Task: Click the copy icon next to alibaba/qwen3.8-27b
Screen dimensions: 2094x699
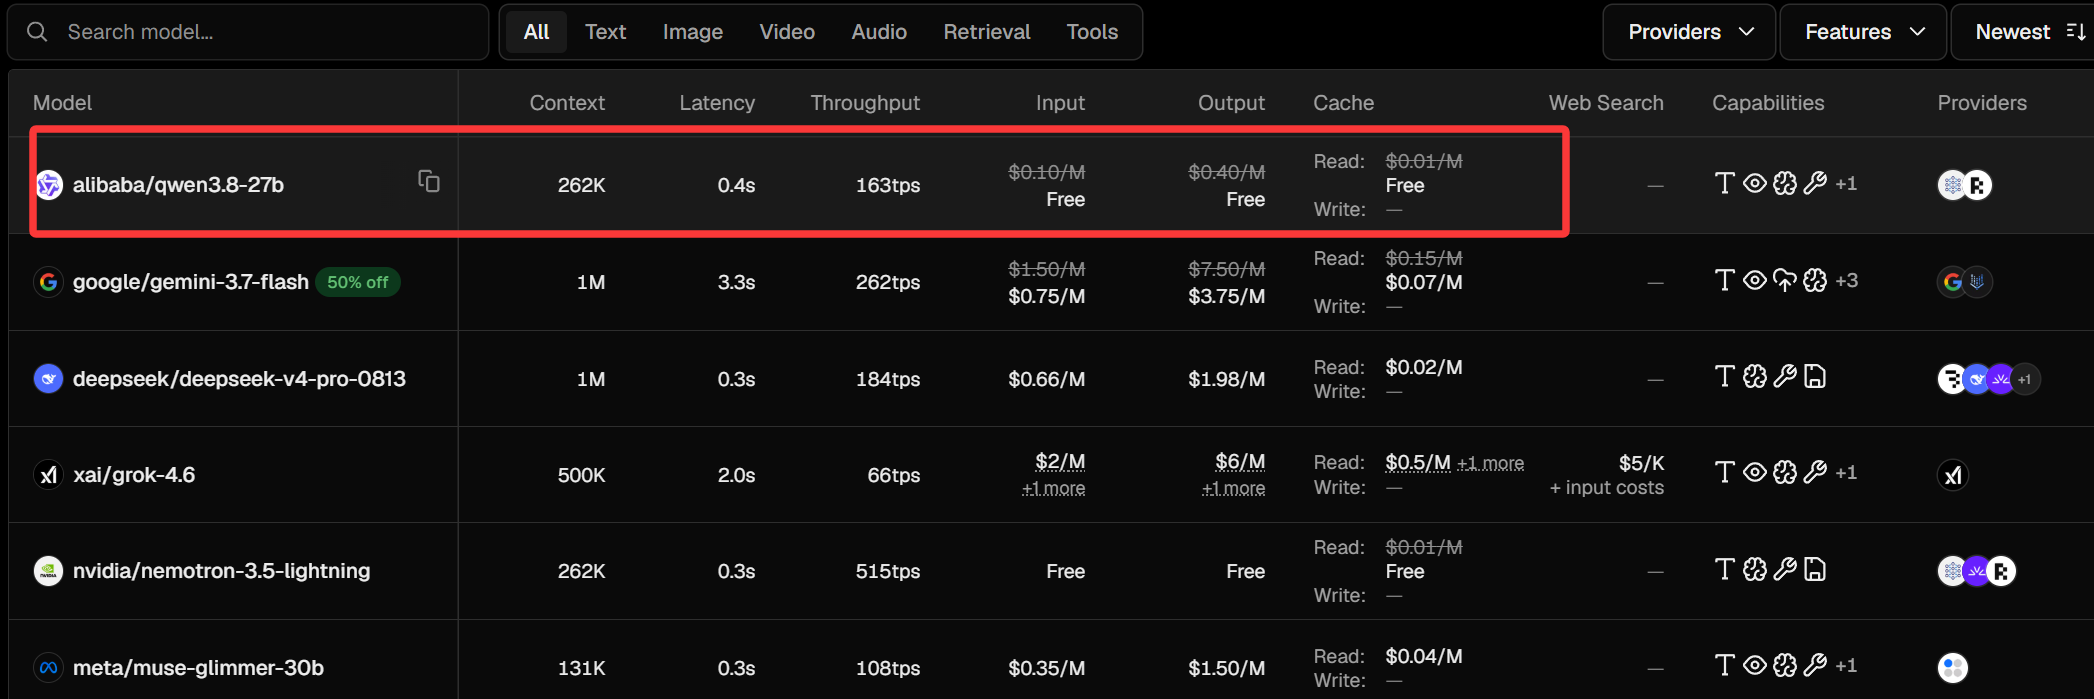Action: (x=429, y=181)
